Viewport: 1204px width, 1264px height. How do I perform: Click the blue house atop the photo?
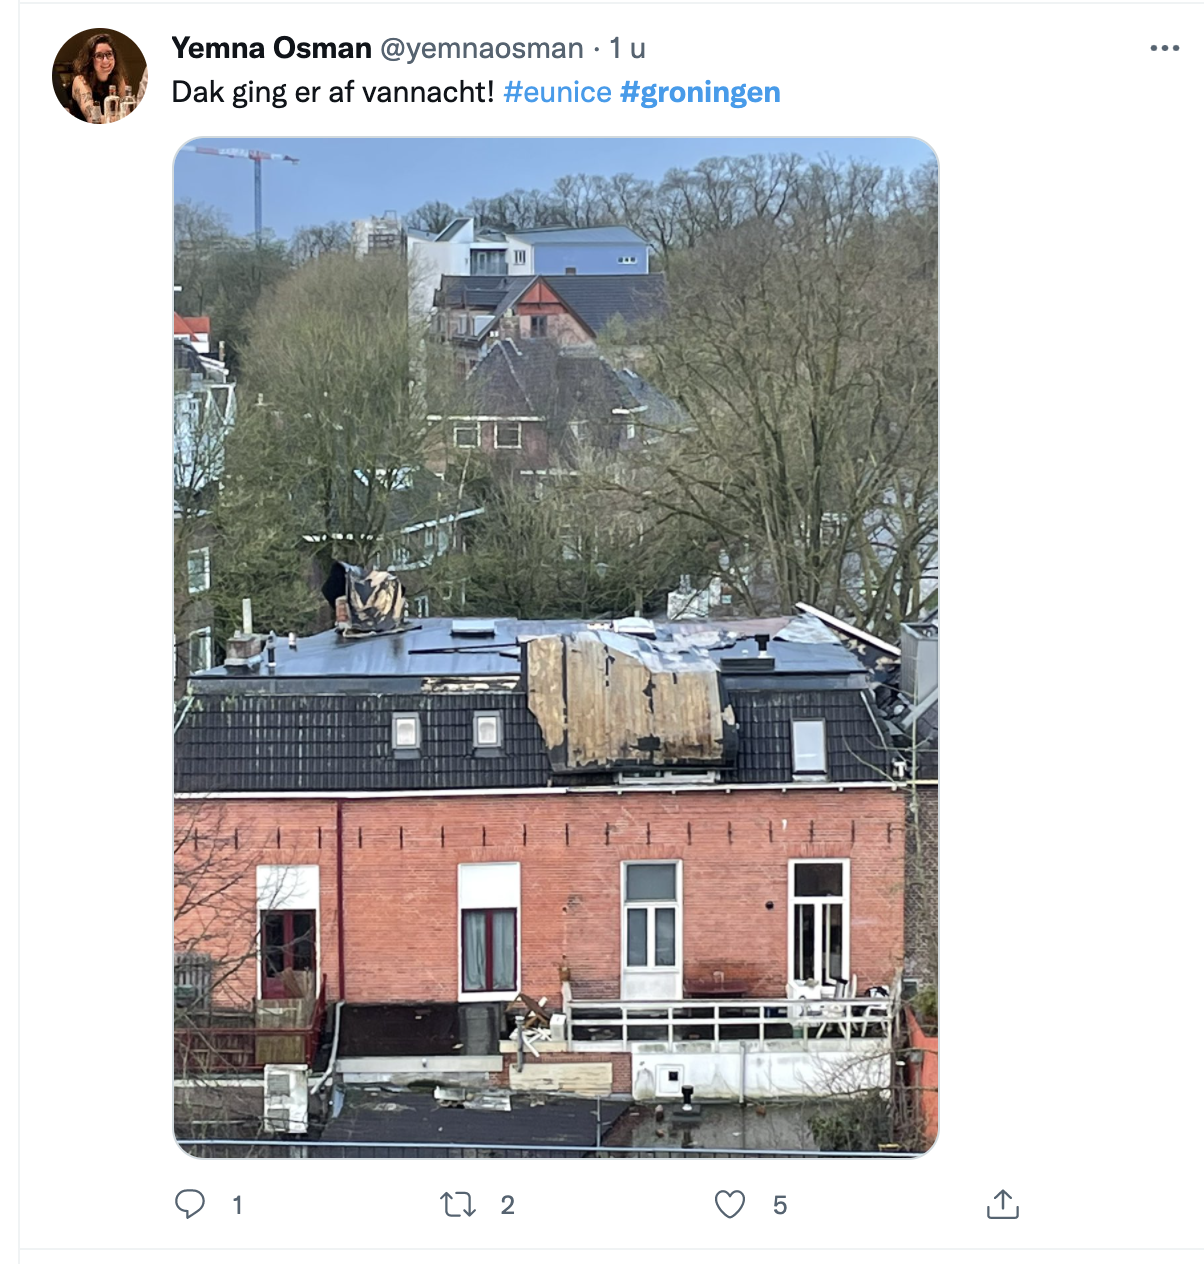pyautogui.click(x=590, y=252)
